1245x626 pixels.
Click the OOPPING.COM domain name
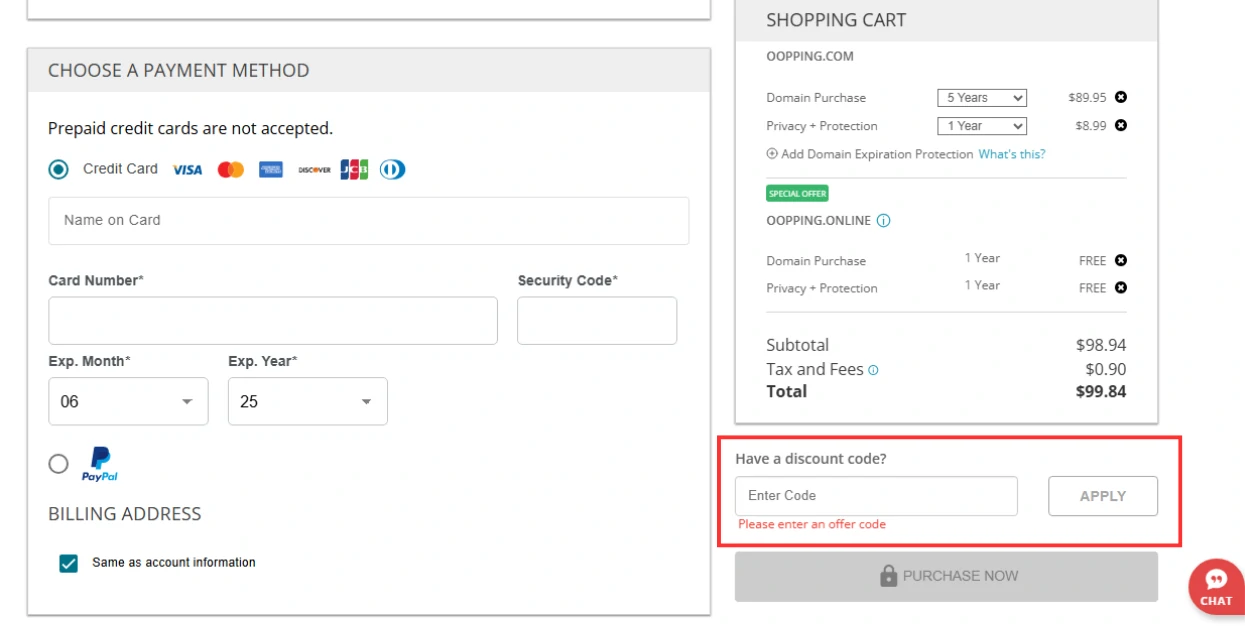click(x=810, y=57)
